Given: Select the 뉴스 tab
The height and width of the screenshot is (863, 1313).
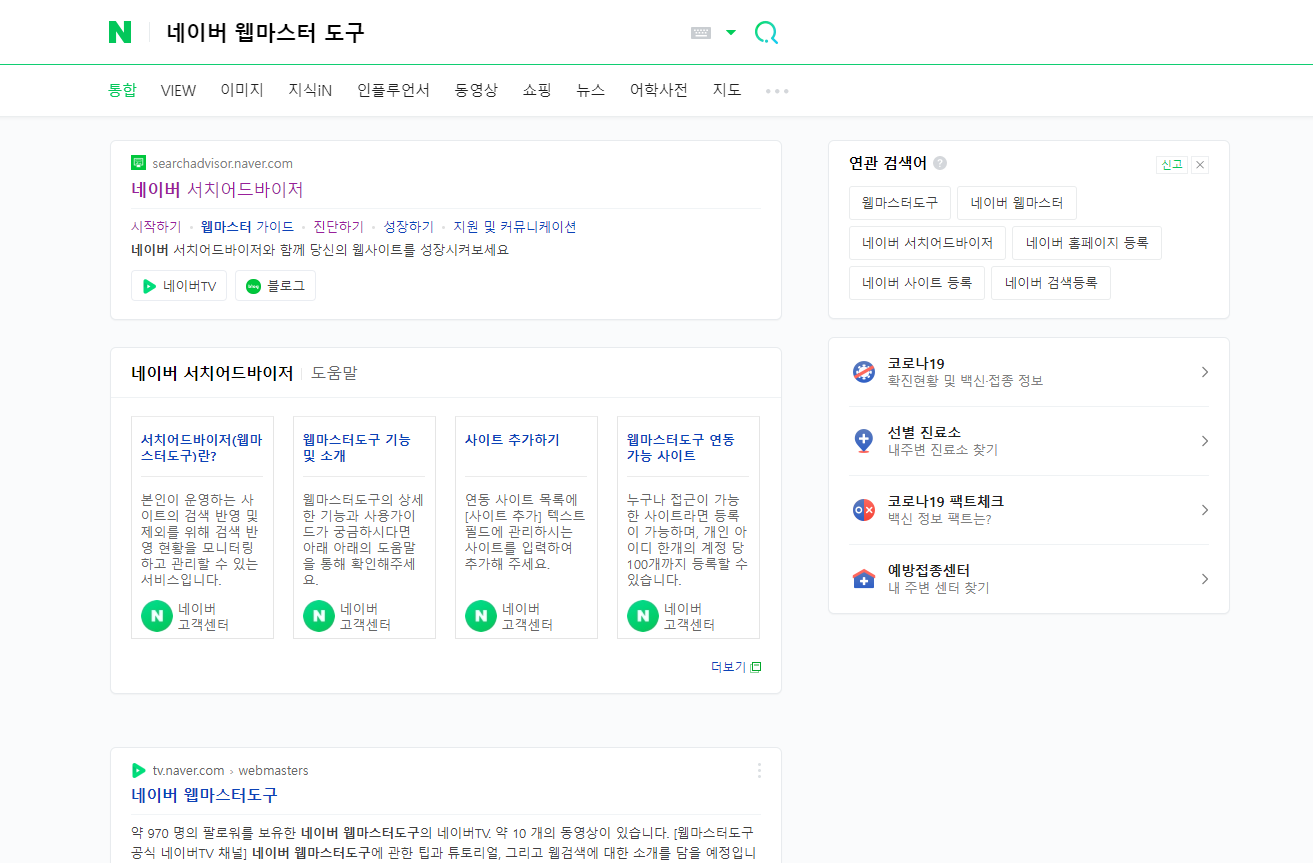Looking at the screenshot, I should point(590,90).
